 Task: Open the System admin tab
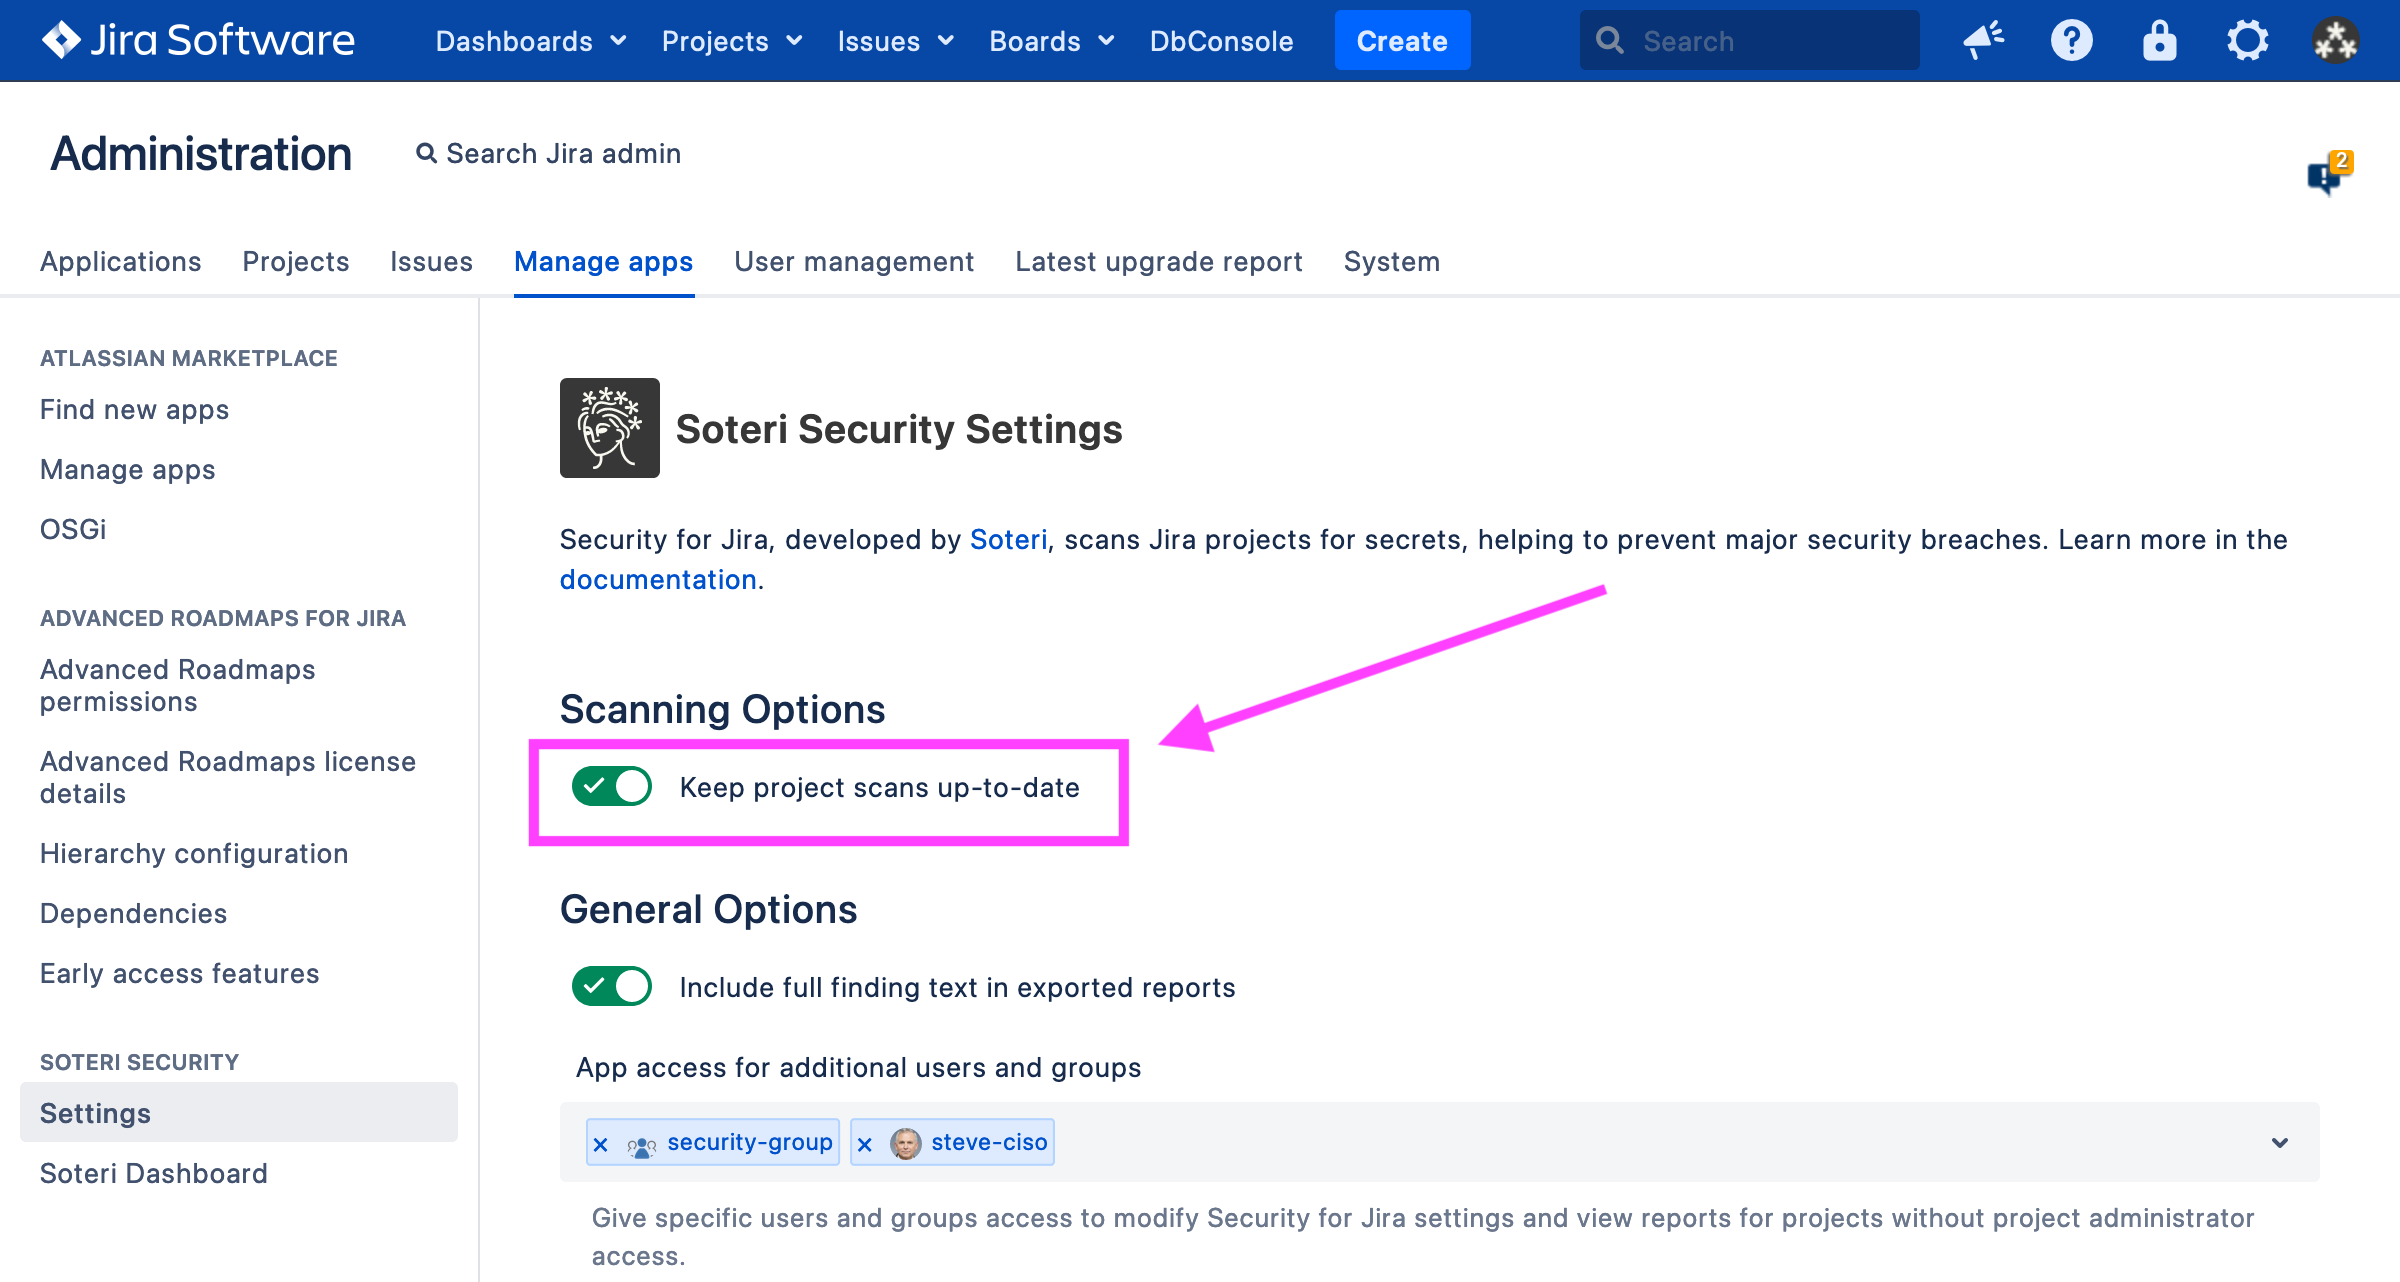pyautogui.click(x=1391, y=262)
